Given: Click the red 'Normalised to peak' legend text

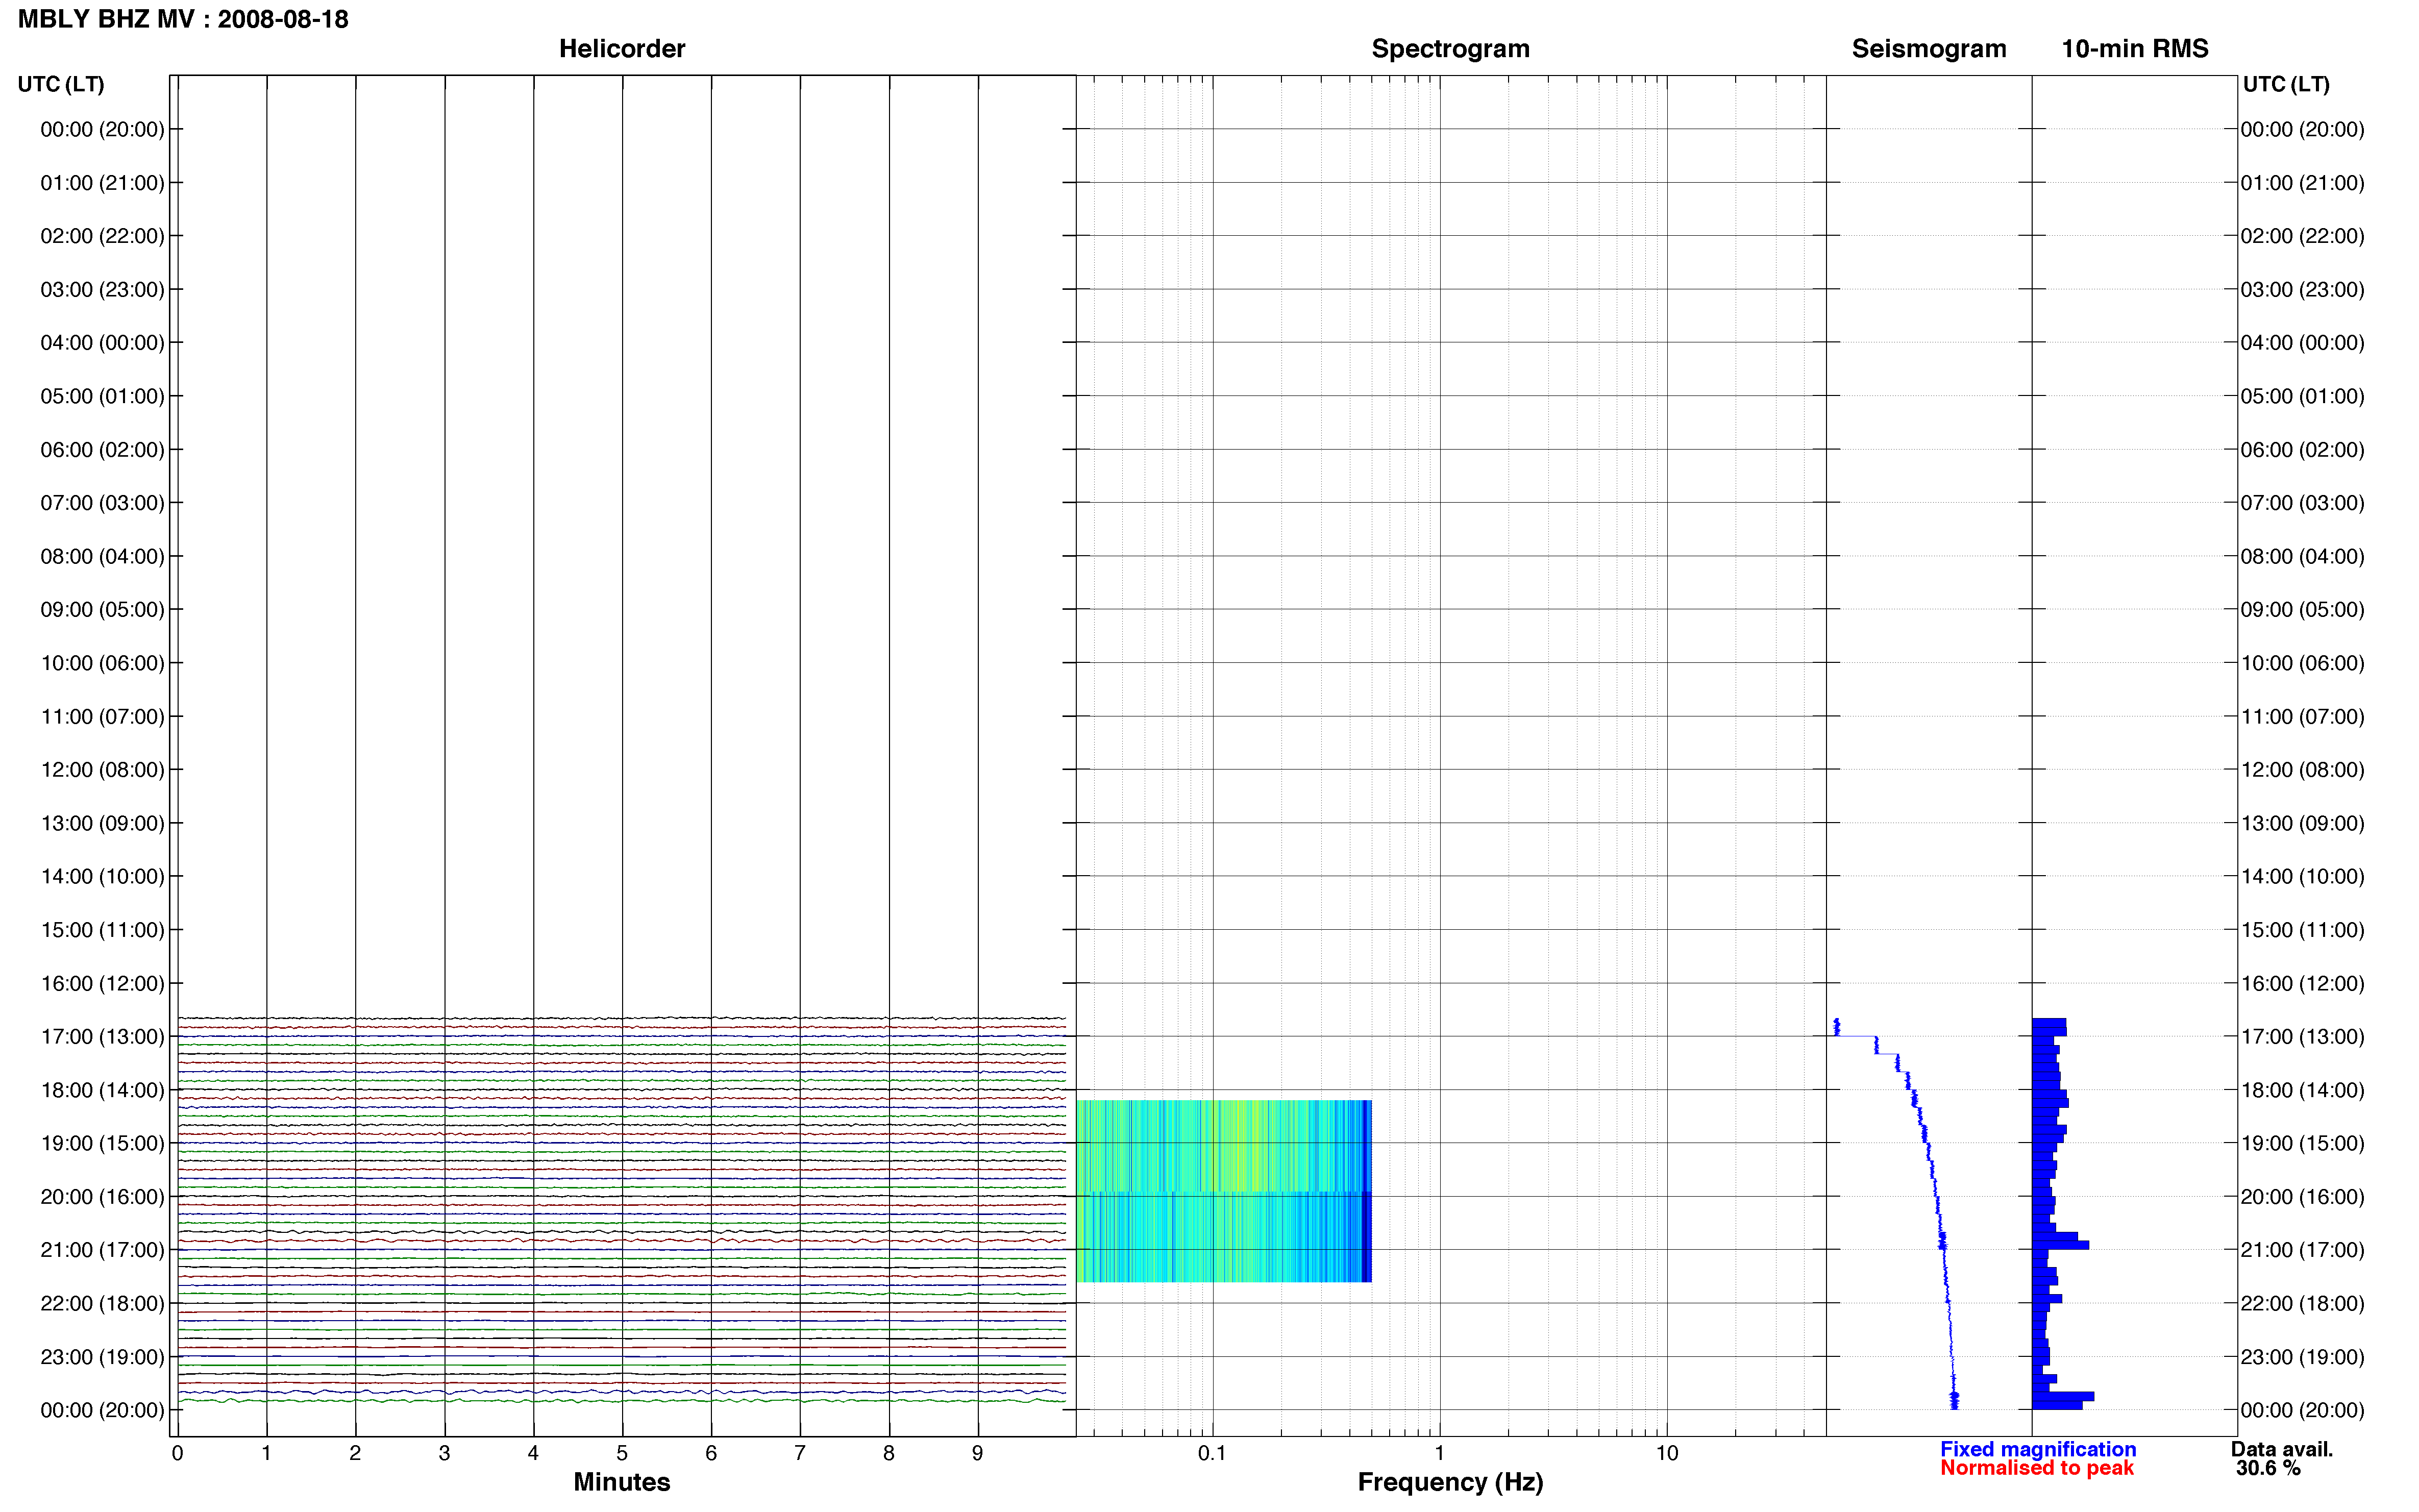Looking at the screenshot, I should click(x=2037, y=1468).
